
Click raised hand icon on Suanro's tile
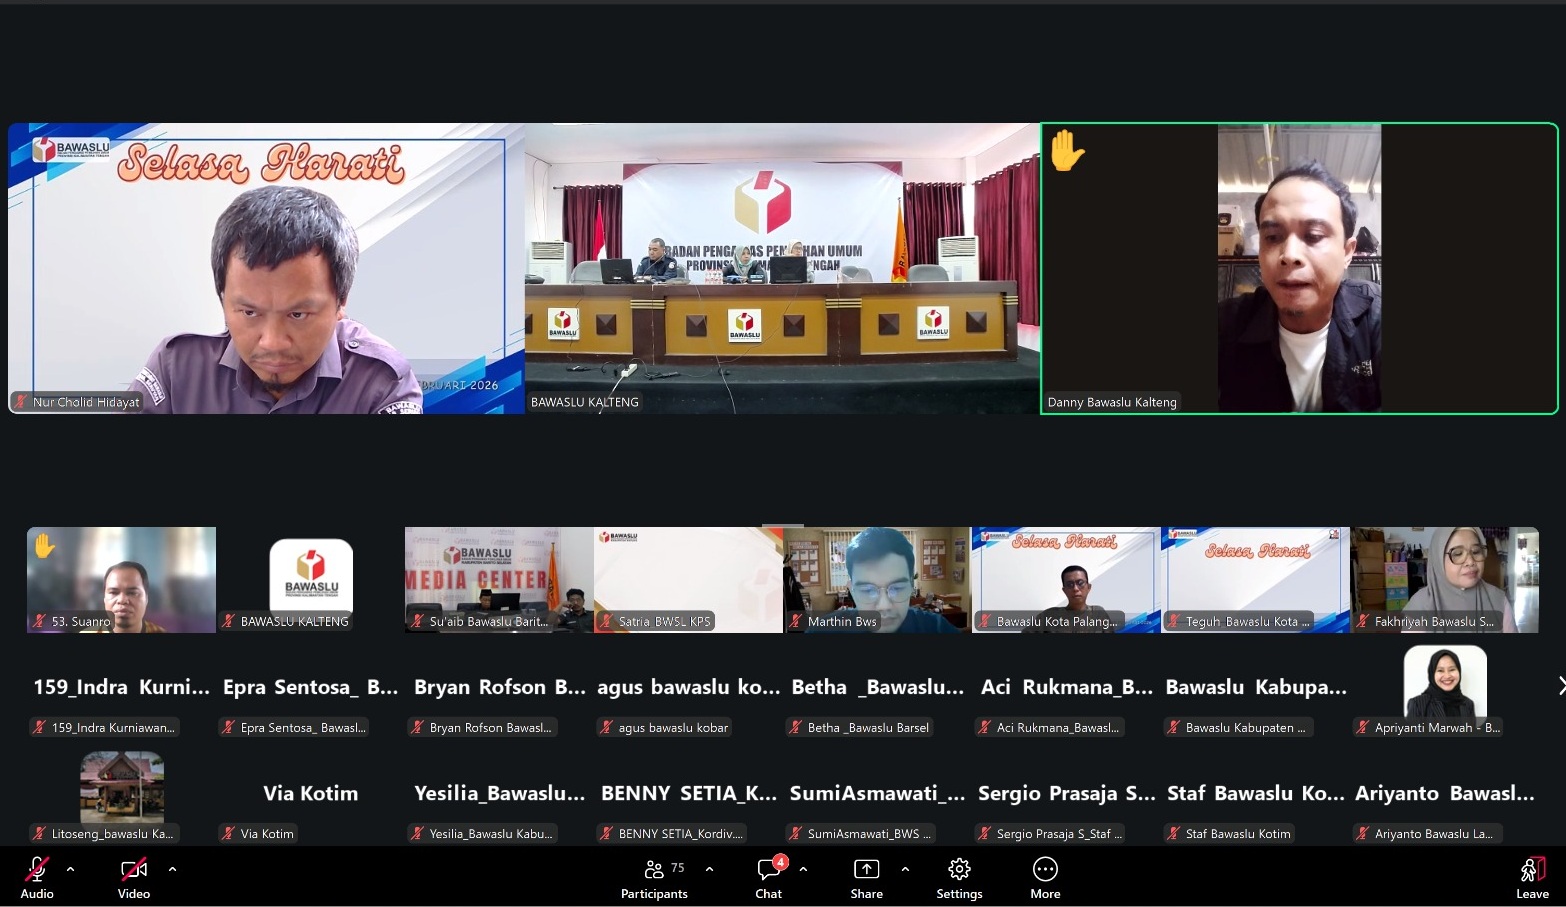click(x=45, y=546)
